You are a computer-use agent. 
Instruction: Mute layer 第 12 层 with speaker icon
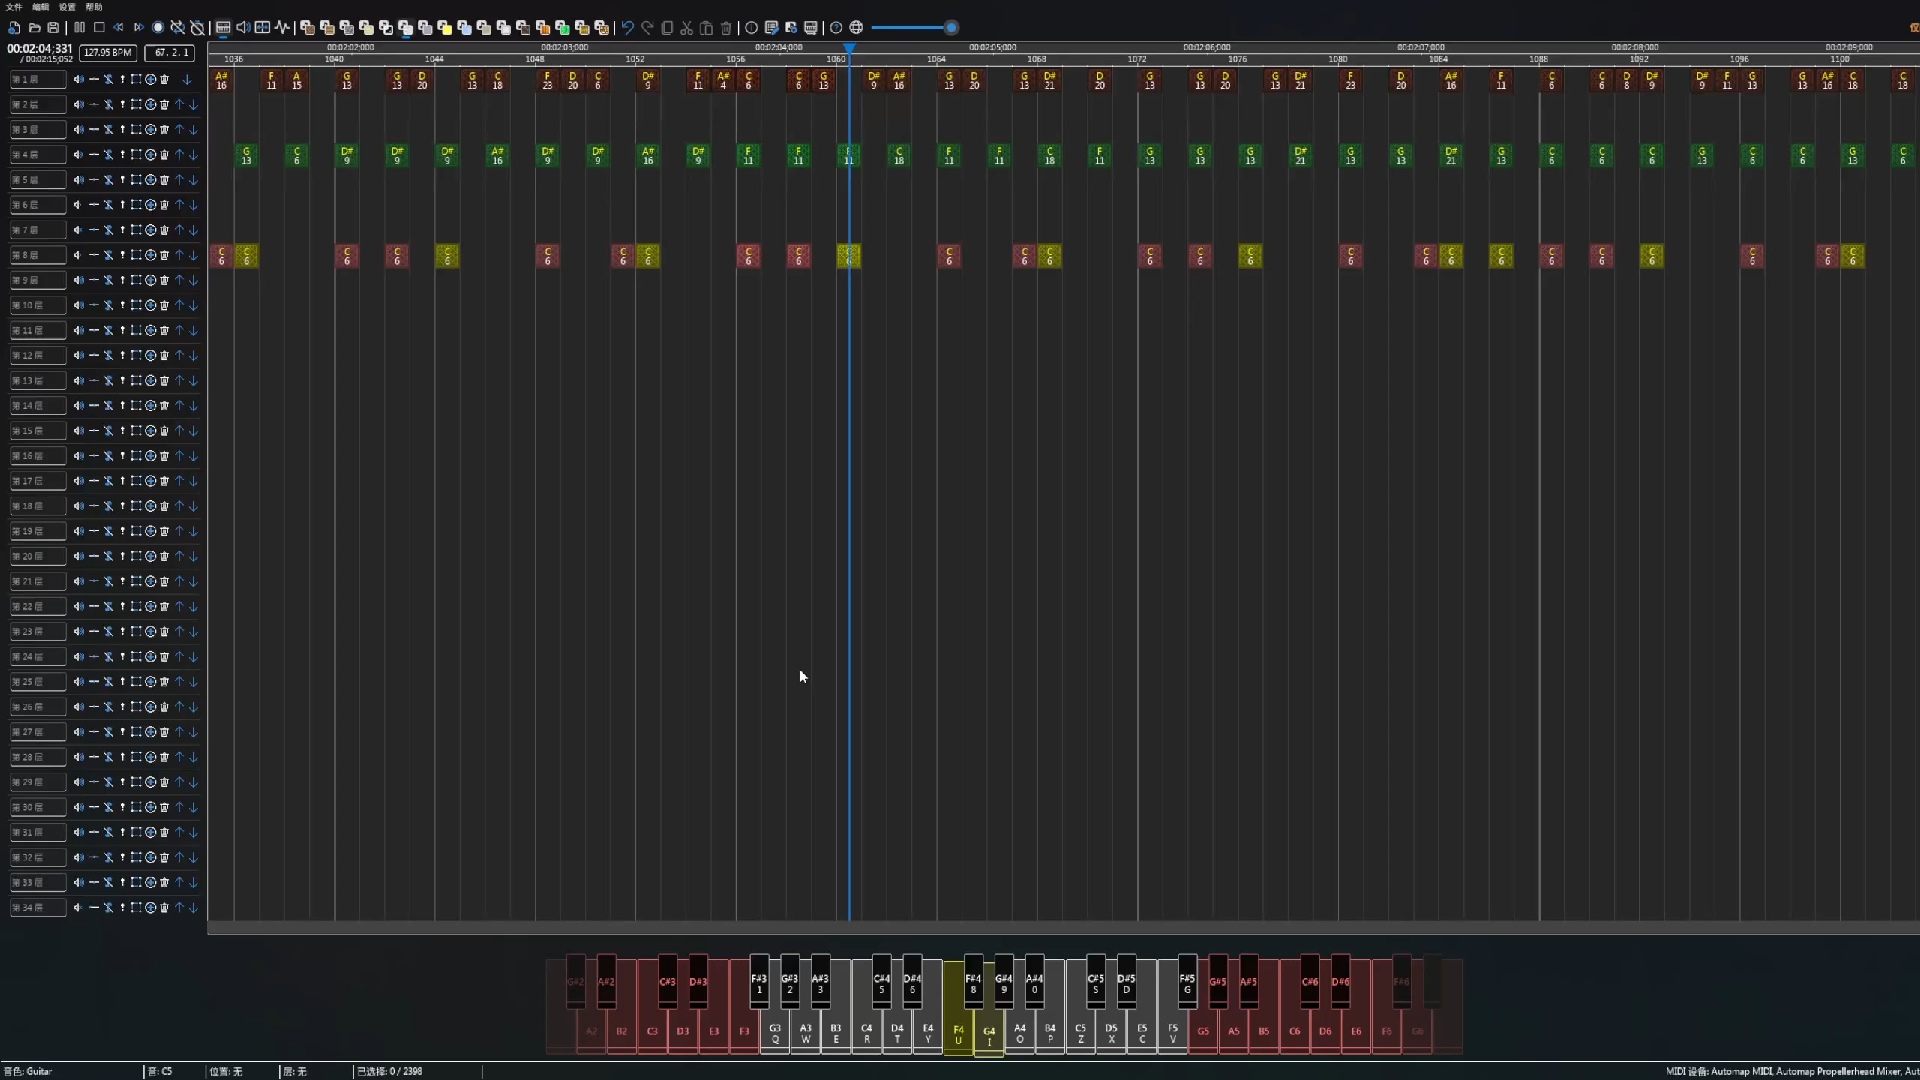coord(79,355)
